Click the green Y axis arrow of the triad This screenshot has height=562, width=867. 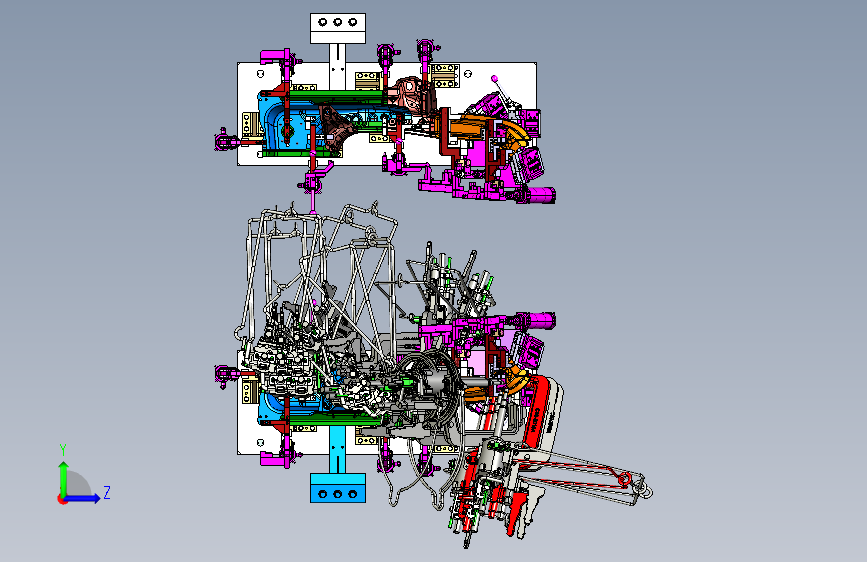coord(64,478)
